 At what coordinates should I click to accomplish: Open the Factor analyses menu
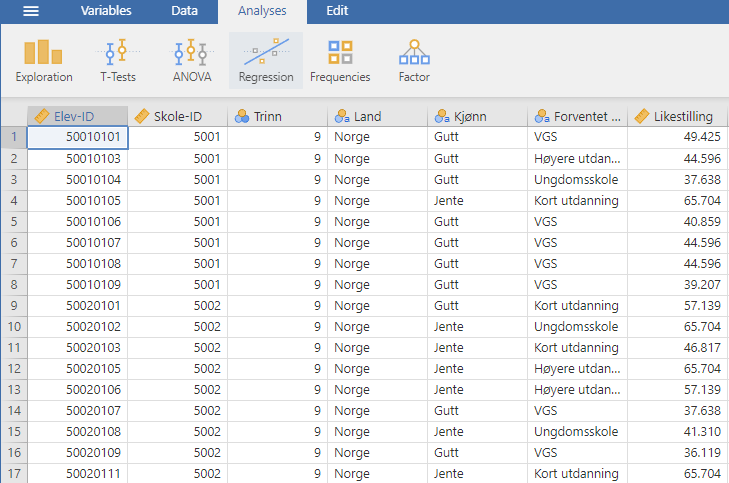click(x=414, y=61)
